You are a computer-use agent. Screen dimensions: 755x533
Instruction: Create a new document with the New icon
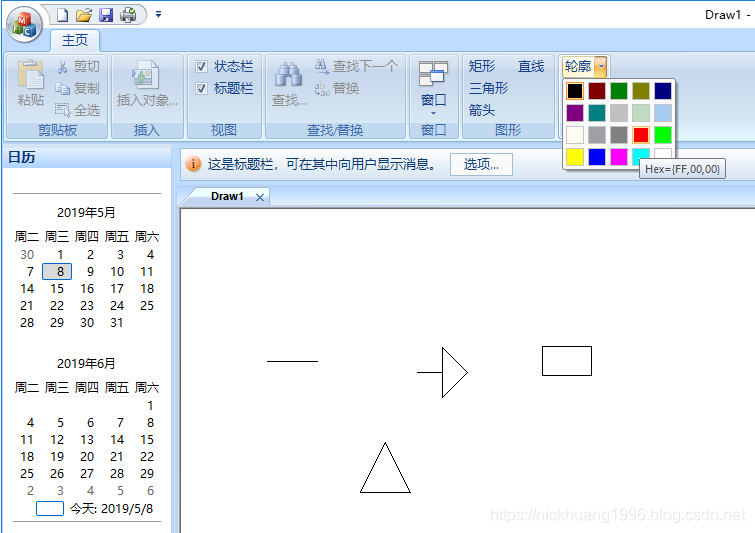pyautogui.click(x=63, y=15)
